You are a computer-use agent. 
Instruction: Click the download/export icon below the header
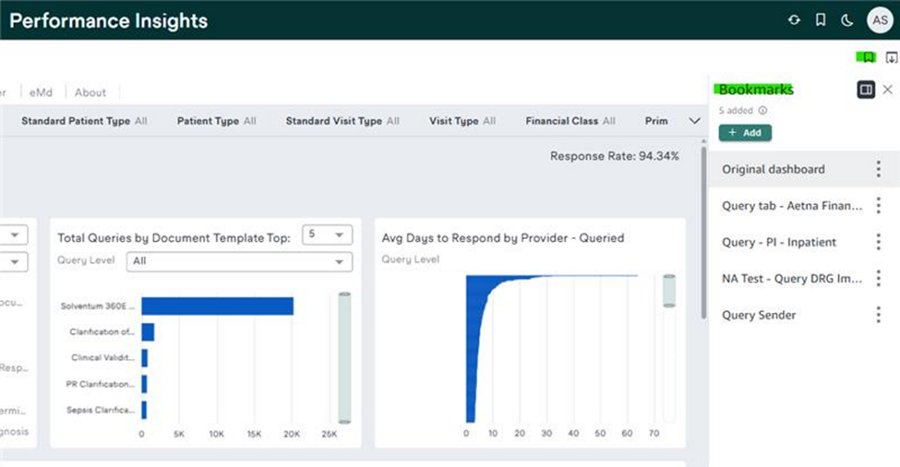point(891,57)
